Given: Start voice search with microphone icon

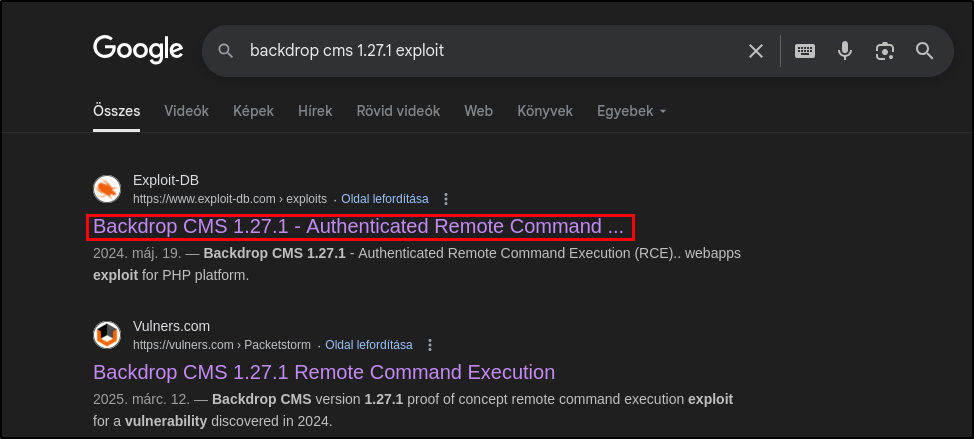Looking at the screenshot, I should pyautogui.click(x=845, y=51).
